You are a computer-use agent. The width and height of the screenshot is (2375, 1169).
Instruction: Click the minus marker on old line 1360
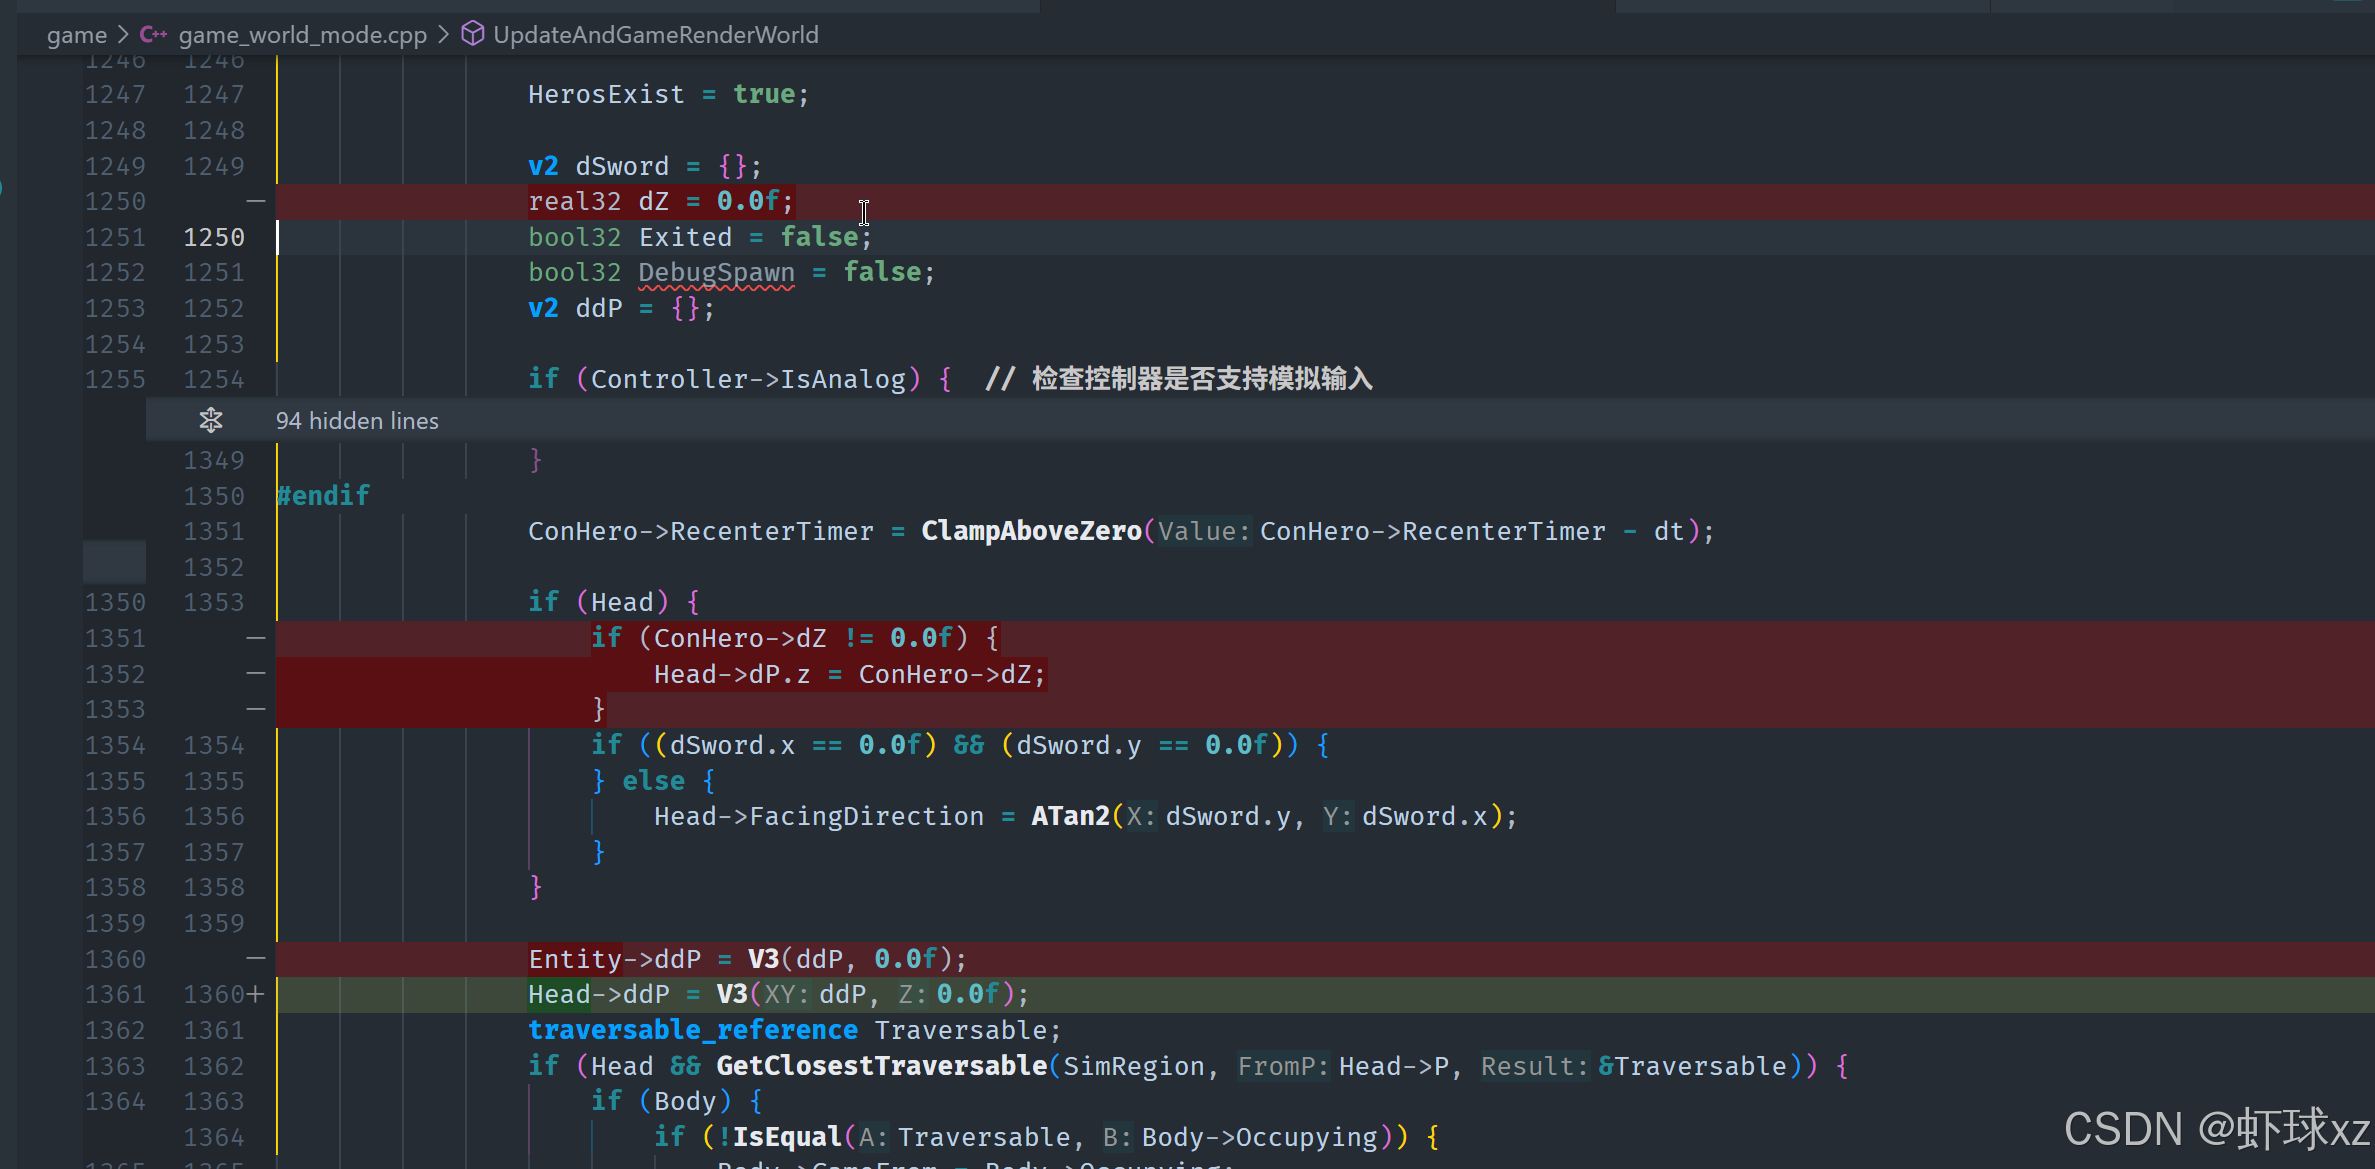tap(256, 959)
